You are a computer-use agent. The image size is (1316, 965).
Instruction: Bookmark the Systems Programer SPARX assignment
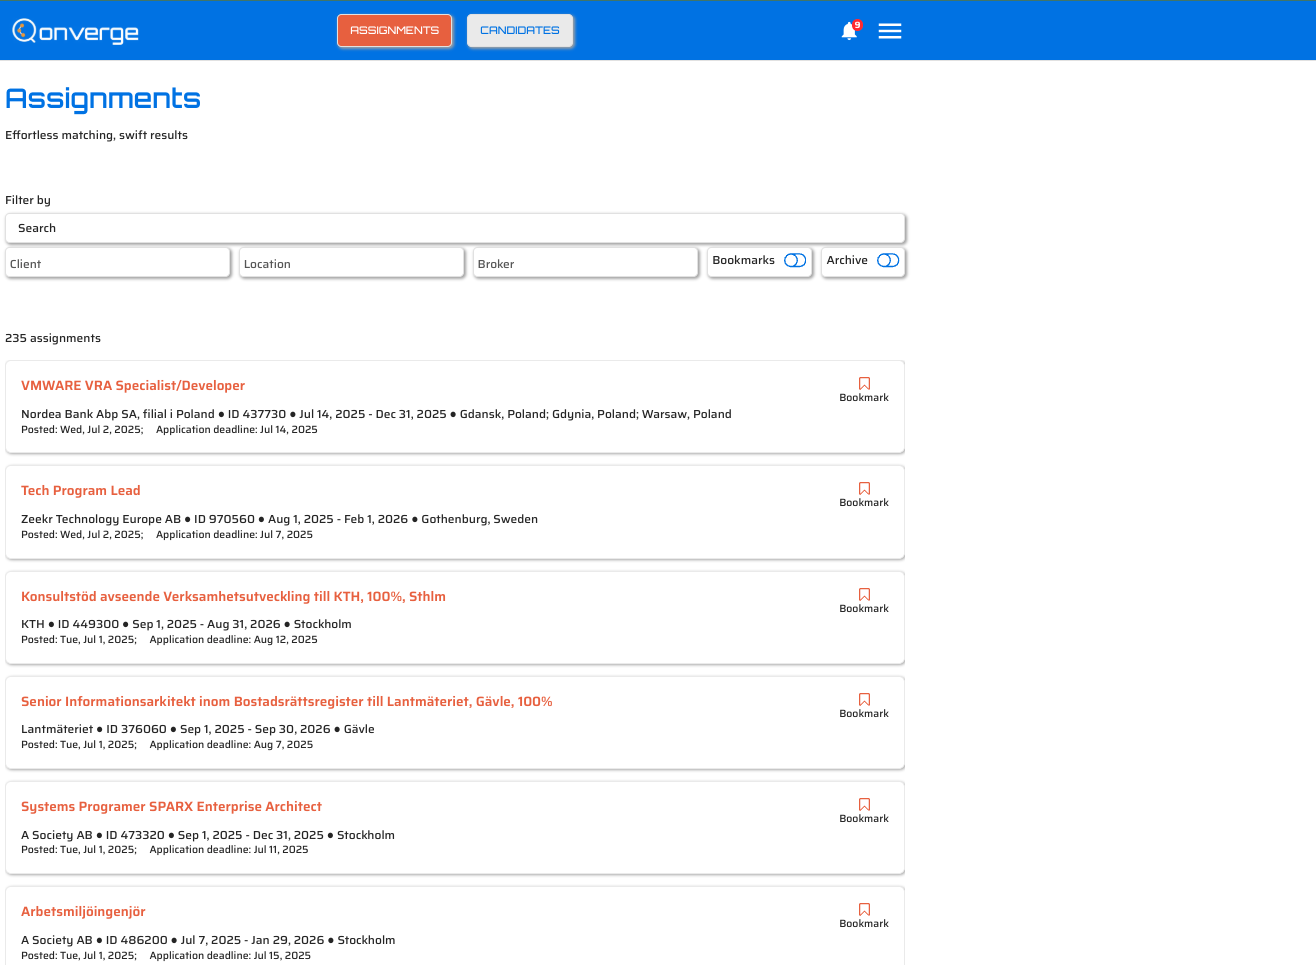(x=864, y=810)
